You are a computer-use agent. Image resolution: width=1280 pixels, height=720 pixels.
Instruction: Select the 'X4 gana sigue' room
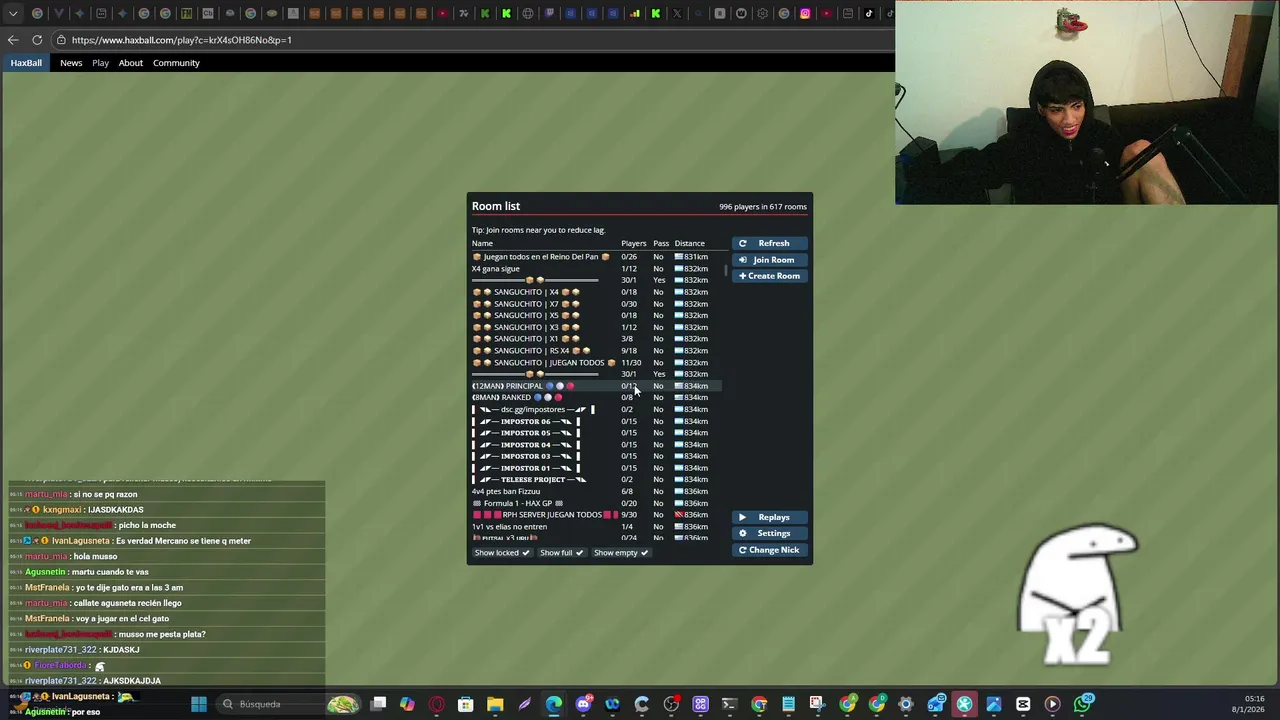[596, 268]
